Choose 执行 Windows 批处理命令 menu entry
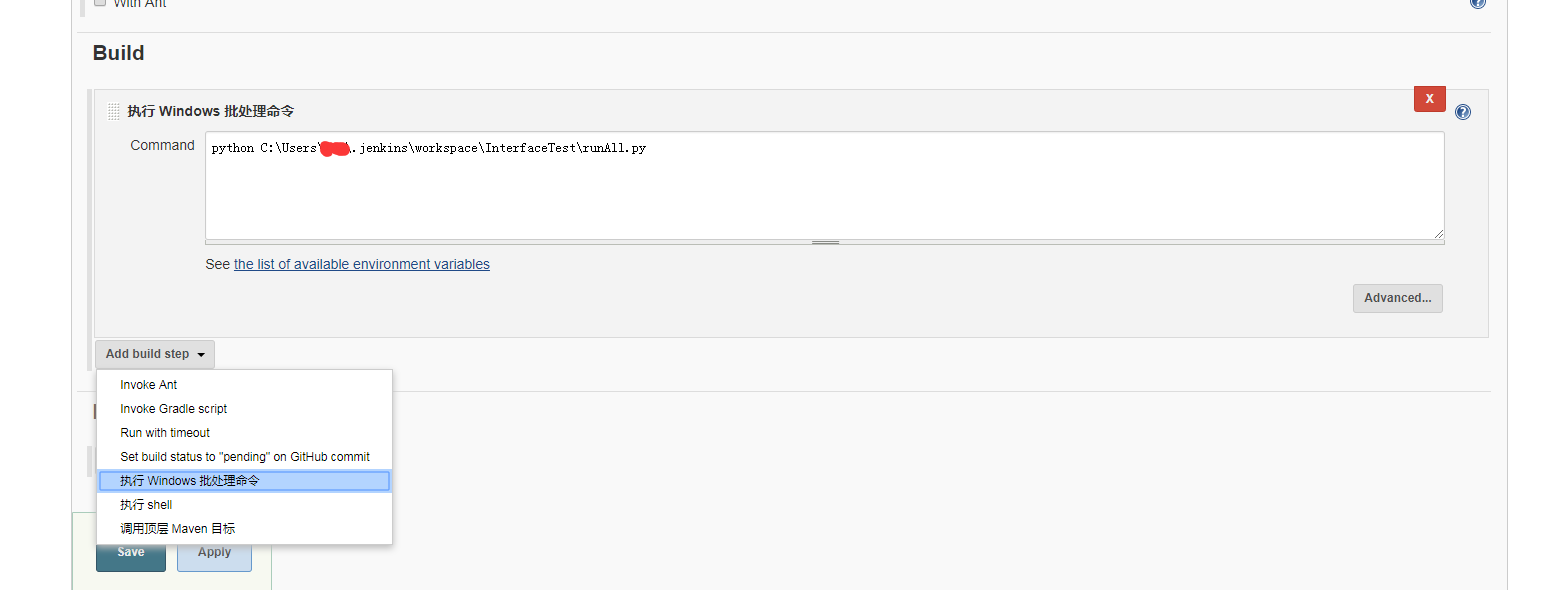Viewport: 1545px width, 590px height. pos(190,481)
